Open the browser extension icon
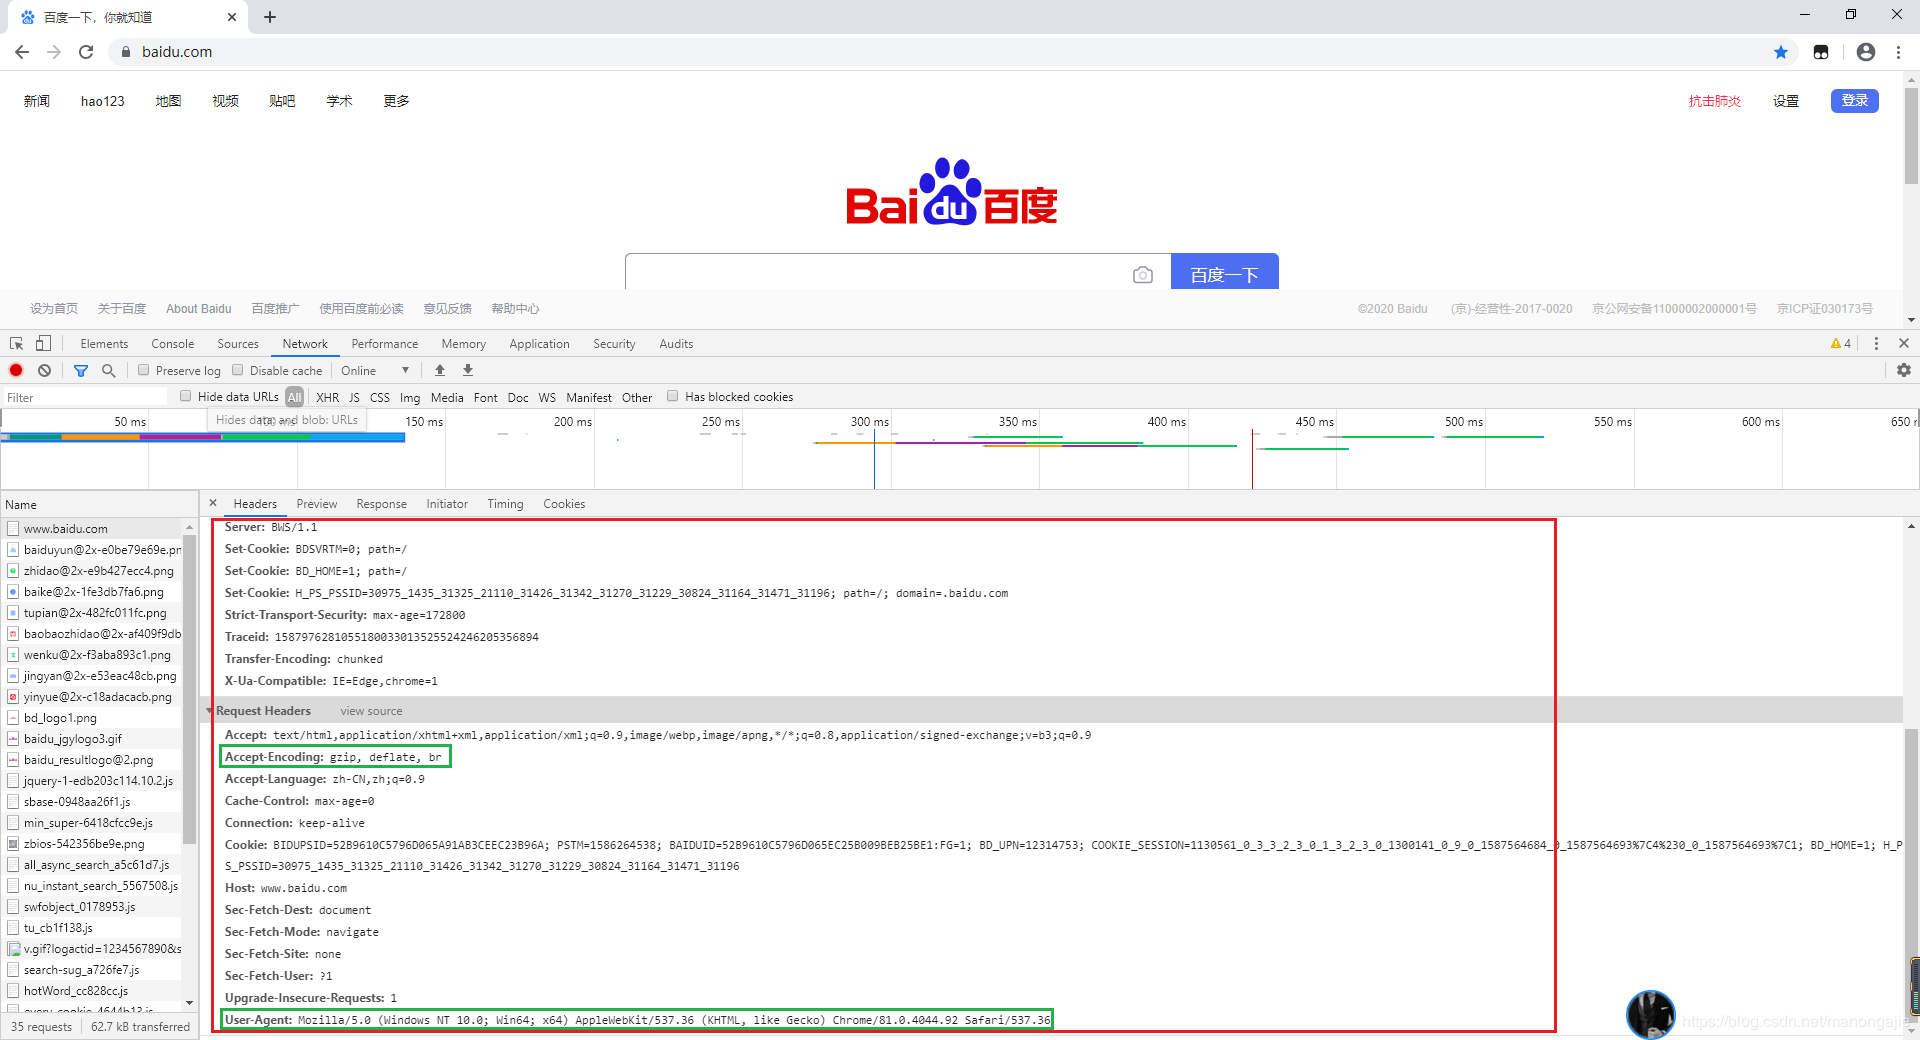This screenshot has height=1040, width=1920. (1821, 52)
